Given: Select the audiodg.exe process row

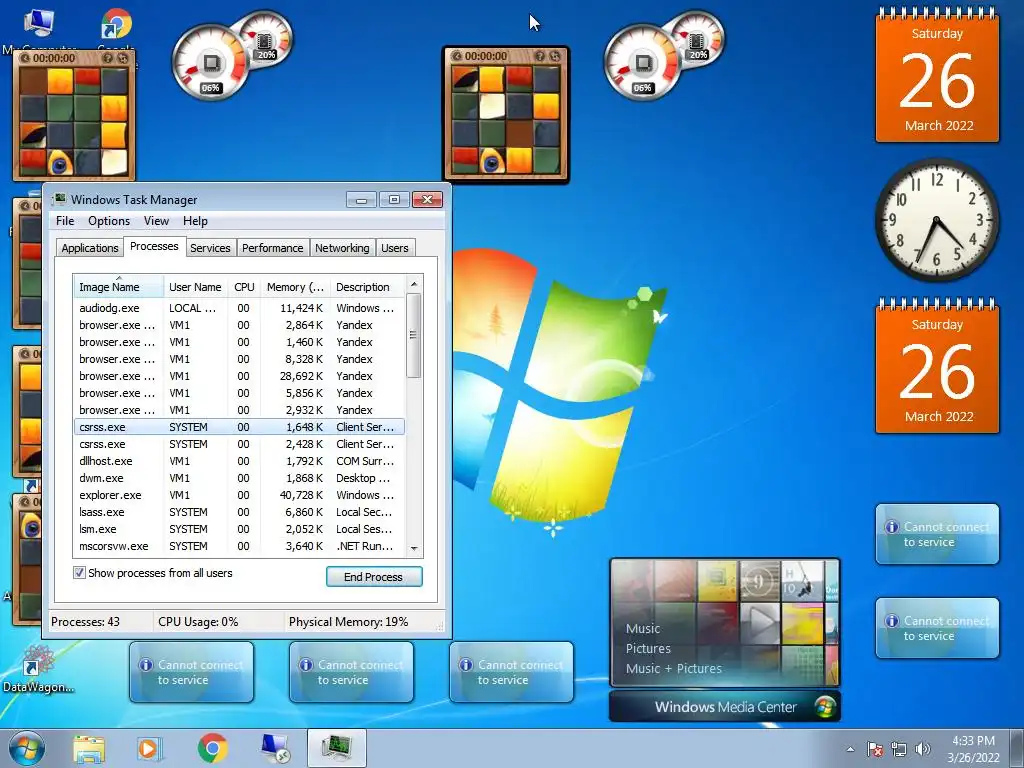Looking at the screenshot, I should coord(239,308).
